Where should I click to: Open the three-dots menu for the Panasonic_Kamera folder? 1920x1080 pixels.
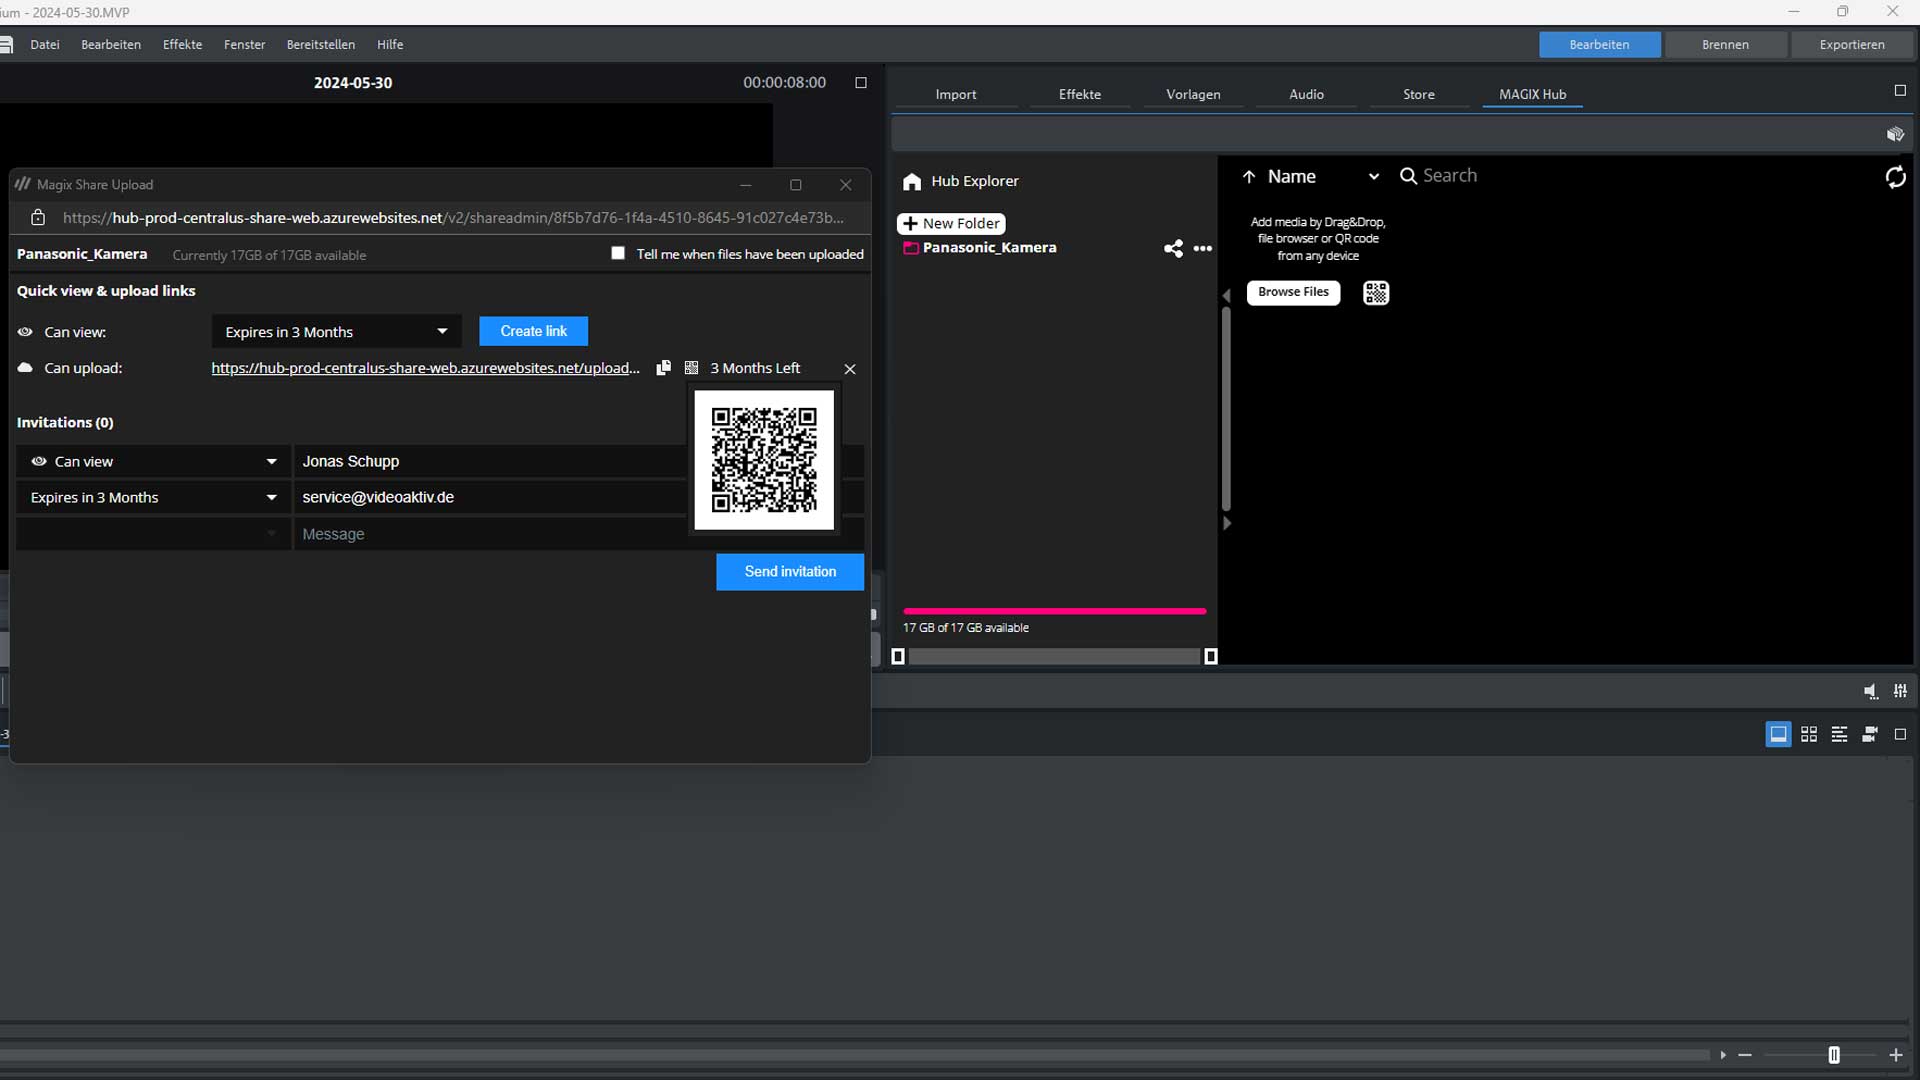point(1203,248)
